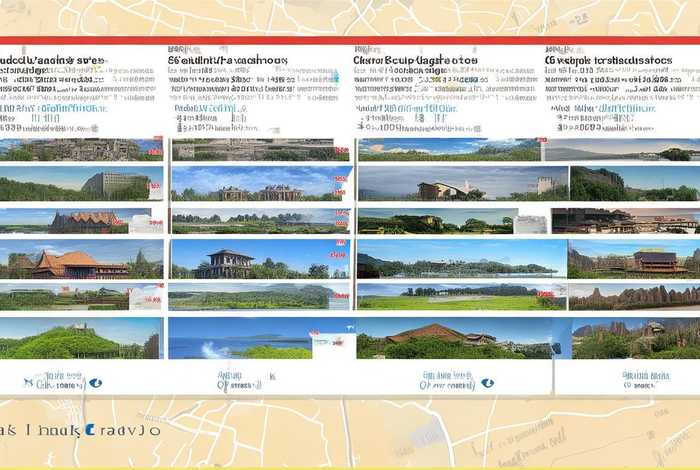Click the eye icon beside the first column's footer text

[x=96, y=383]
